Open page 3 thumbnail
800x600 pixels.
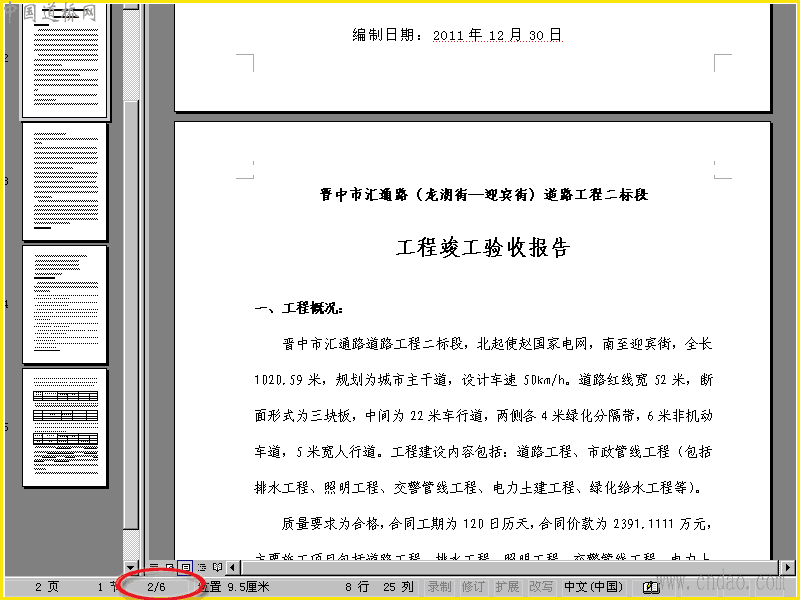[65, 182]
